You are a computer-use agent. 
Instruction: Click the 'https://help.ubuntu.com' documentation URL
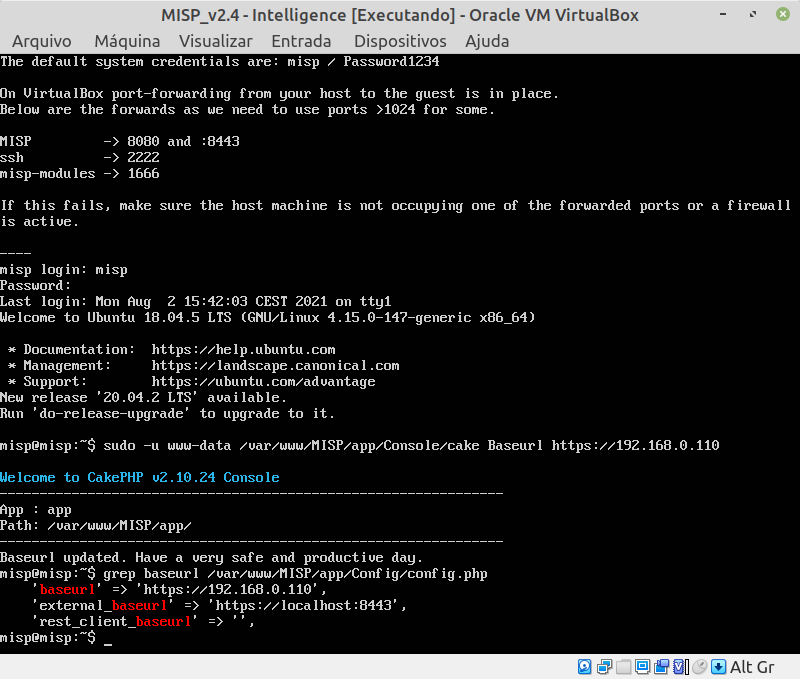243,349
